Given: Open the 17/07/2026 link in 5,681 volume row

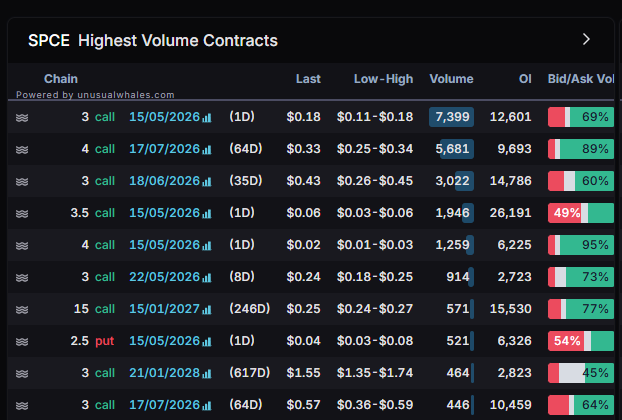Looking at the screenshot, I should point(165,149).
